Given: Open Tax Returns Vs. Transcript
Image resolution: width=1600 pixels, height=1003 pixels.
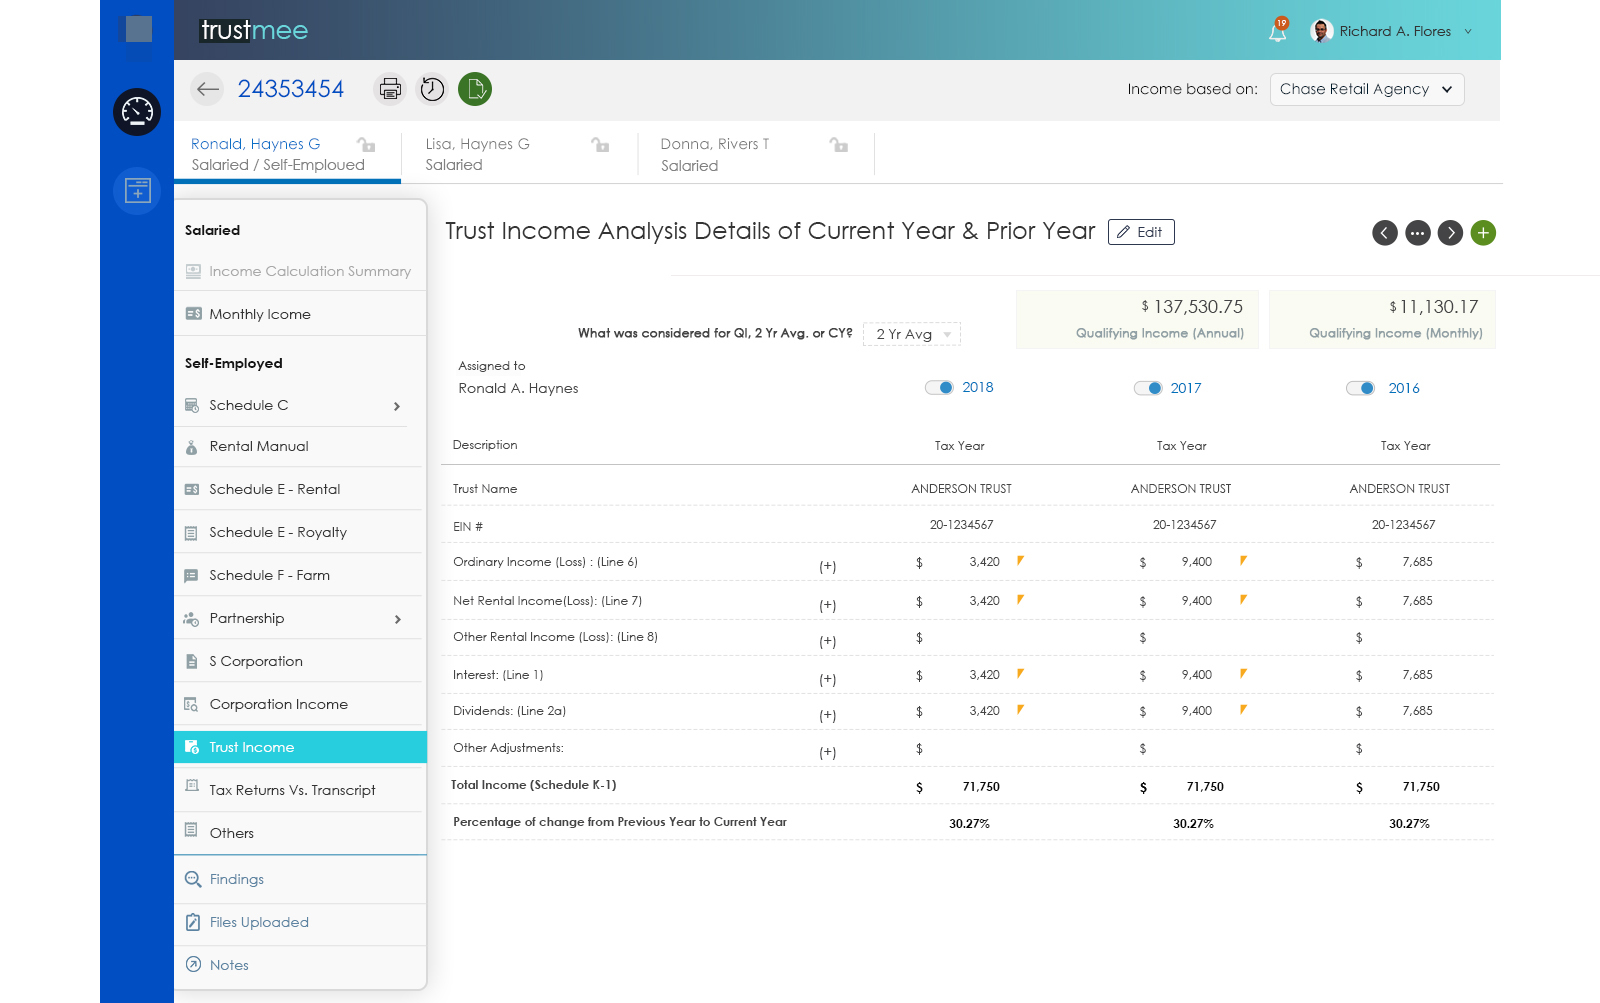Looking at the screenshot, I should [300, 790].
